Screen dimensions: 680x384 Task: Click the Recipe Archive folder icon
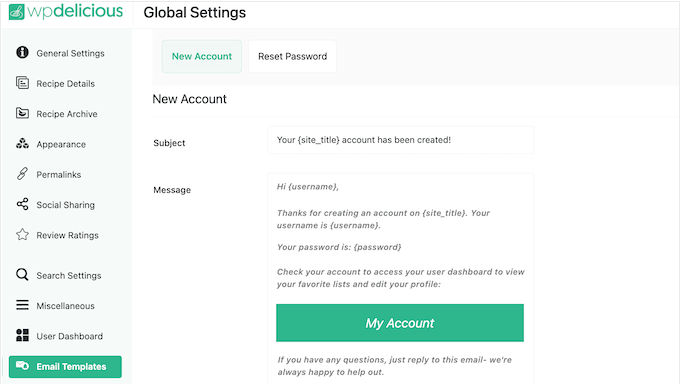[x=22, y=113]
